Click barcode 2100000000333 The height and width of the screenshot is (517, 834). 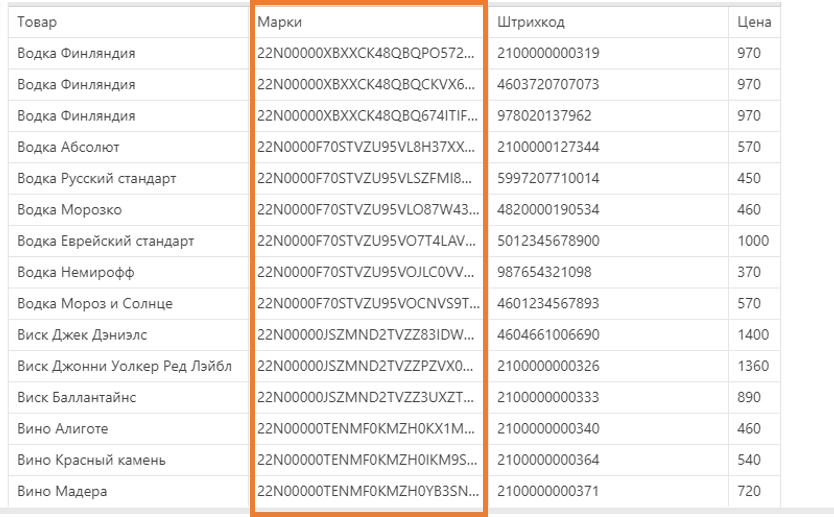tap(548, 397)
